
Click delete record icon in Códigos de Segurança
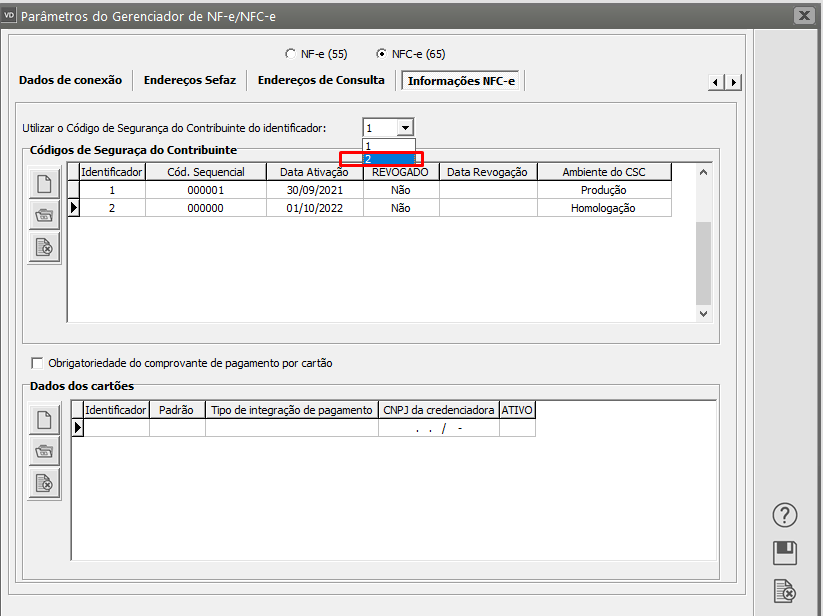tap(44, 246)
